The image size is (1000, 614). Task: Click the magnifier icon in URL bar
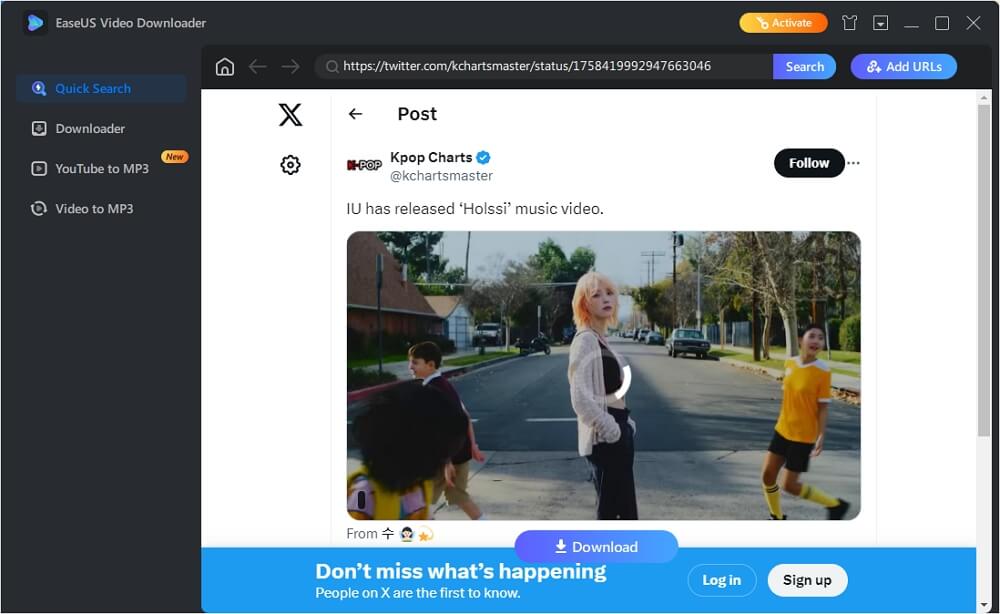pyautogui.click(x=332, y=66)
